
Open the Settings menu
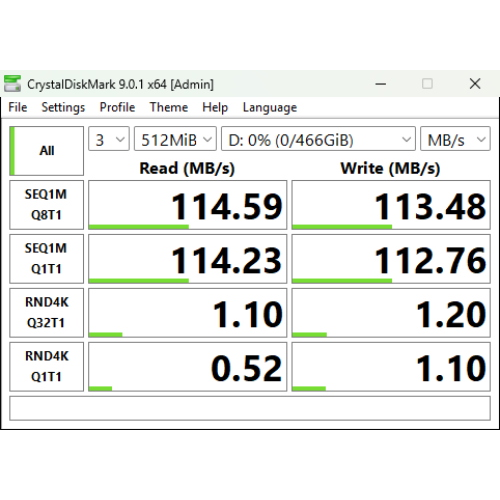[63, 107]
